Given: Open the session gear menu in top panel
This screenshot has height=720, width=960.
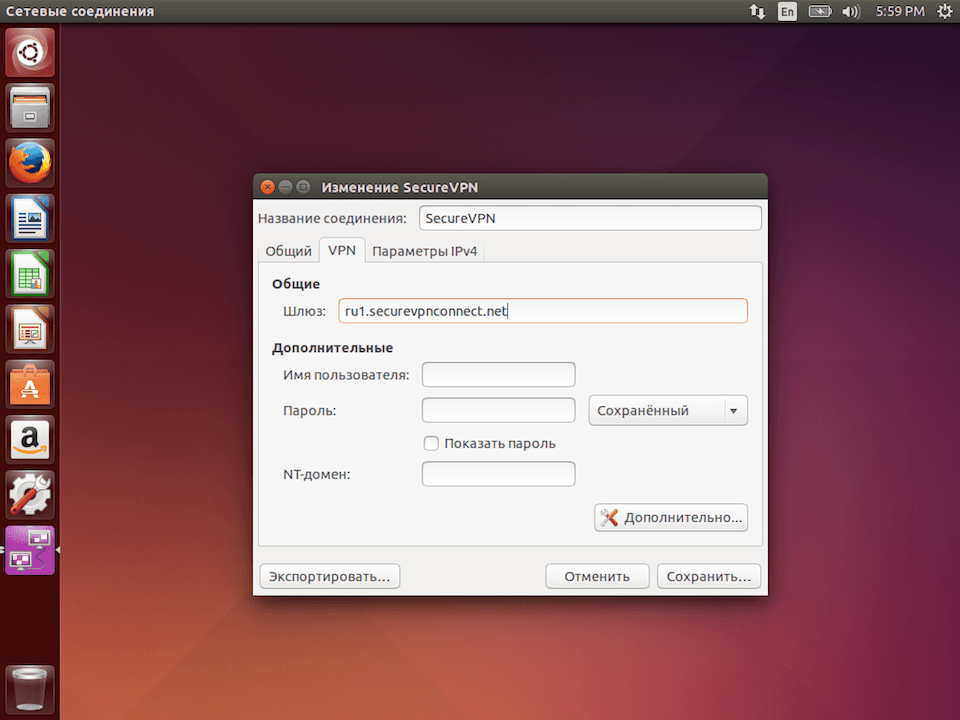Looking at the screenshot, I should (944, 11).
